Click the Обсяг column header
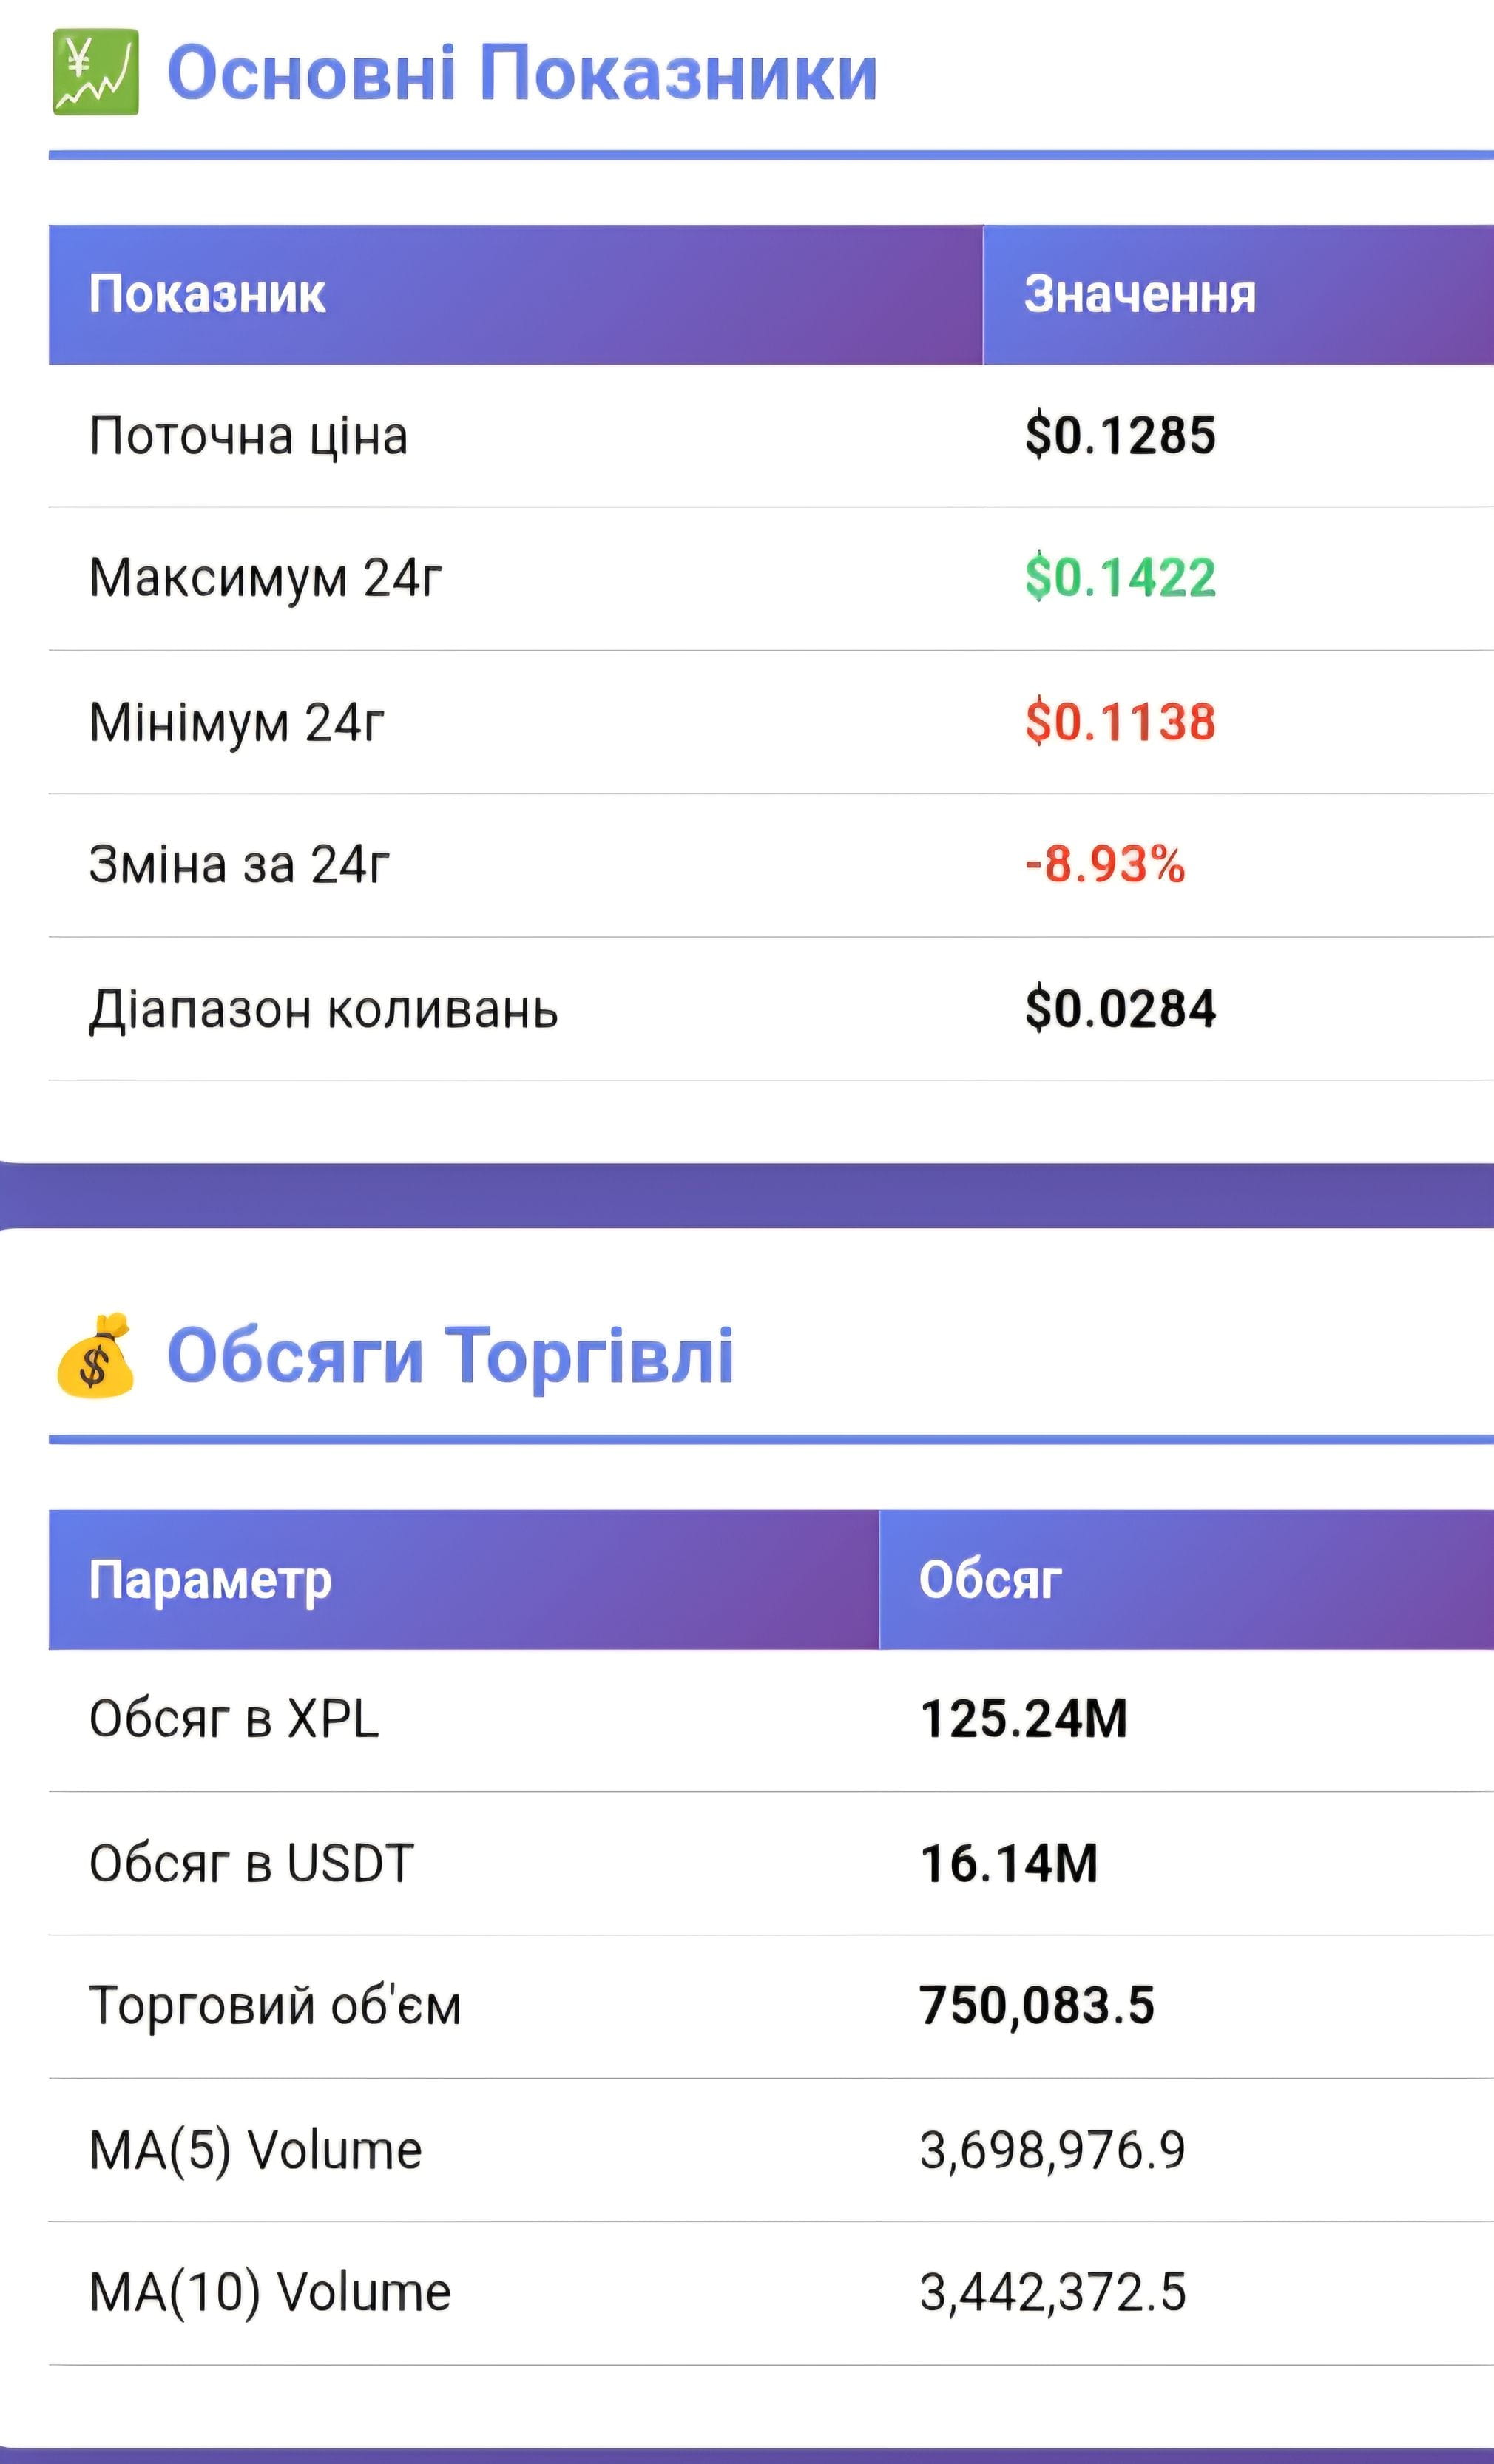This screenshot has height=2464, width=1494. 989,1580
